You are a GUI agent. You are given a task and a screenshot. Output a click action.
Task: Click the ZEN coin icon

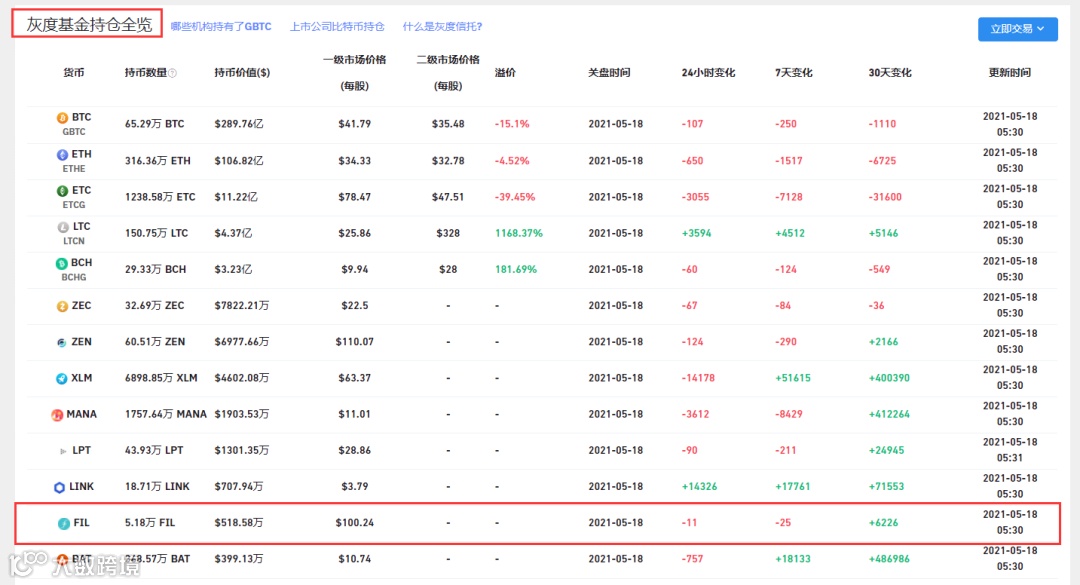[62, 342]
